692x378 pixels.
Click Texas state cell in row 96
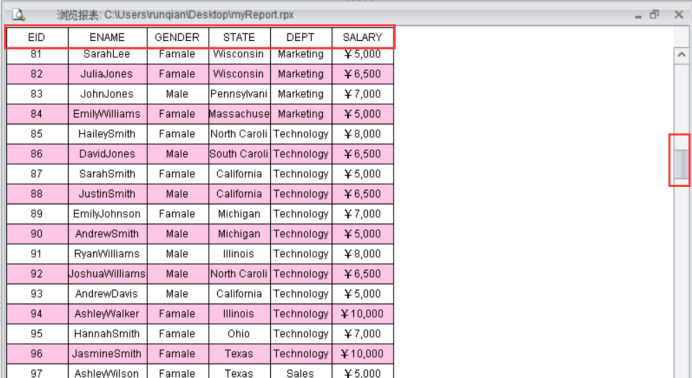[239, 354]
